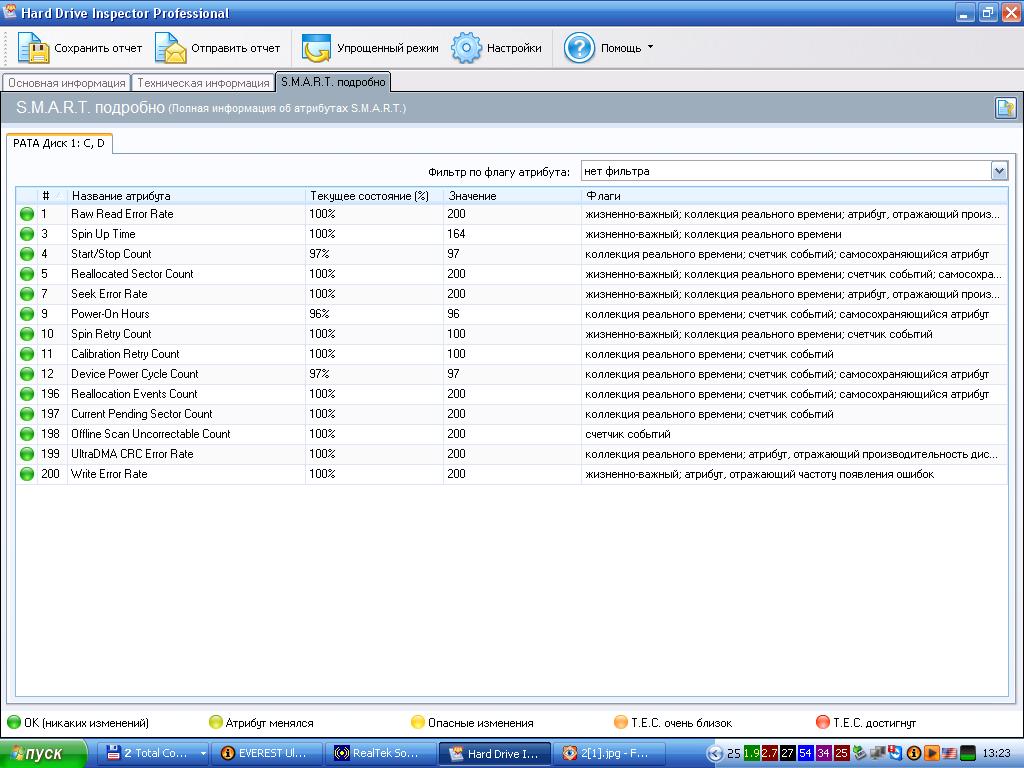Click green status icon for Write Error Rate
Screen dimensions: 1024x768
(27, 474)
